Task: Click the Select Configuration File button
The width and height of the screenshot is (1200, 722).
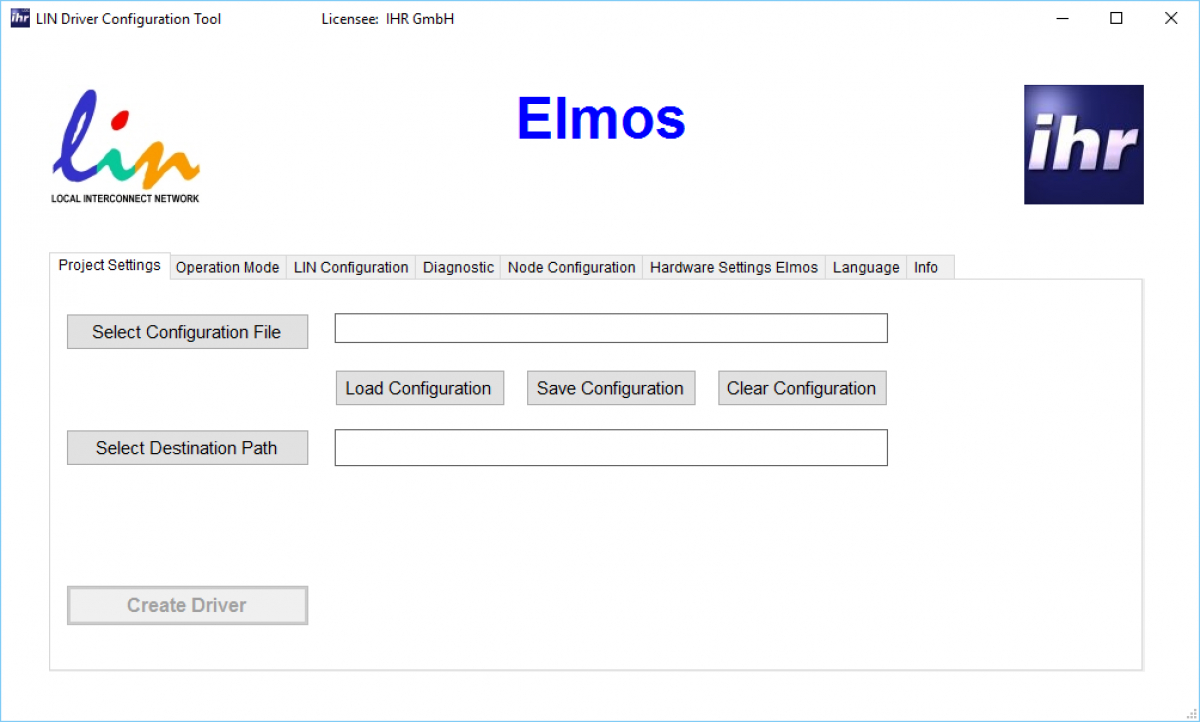Action: pos(187,331)
